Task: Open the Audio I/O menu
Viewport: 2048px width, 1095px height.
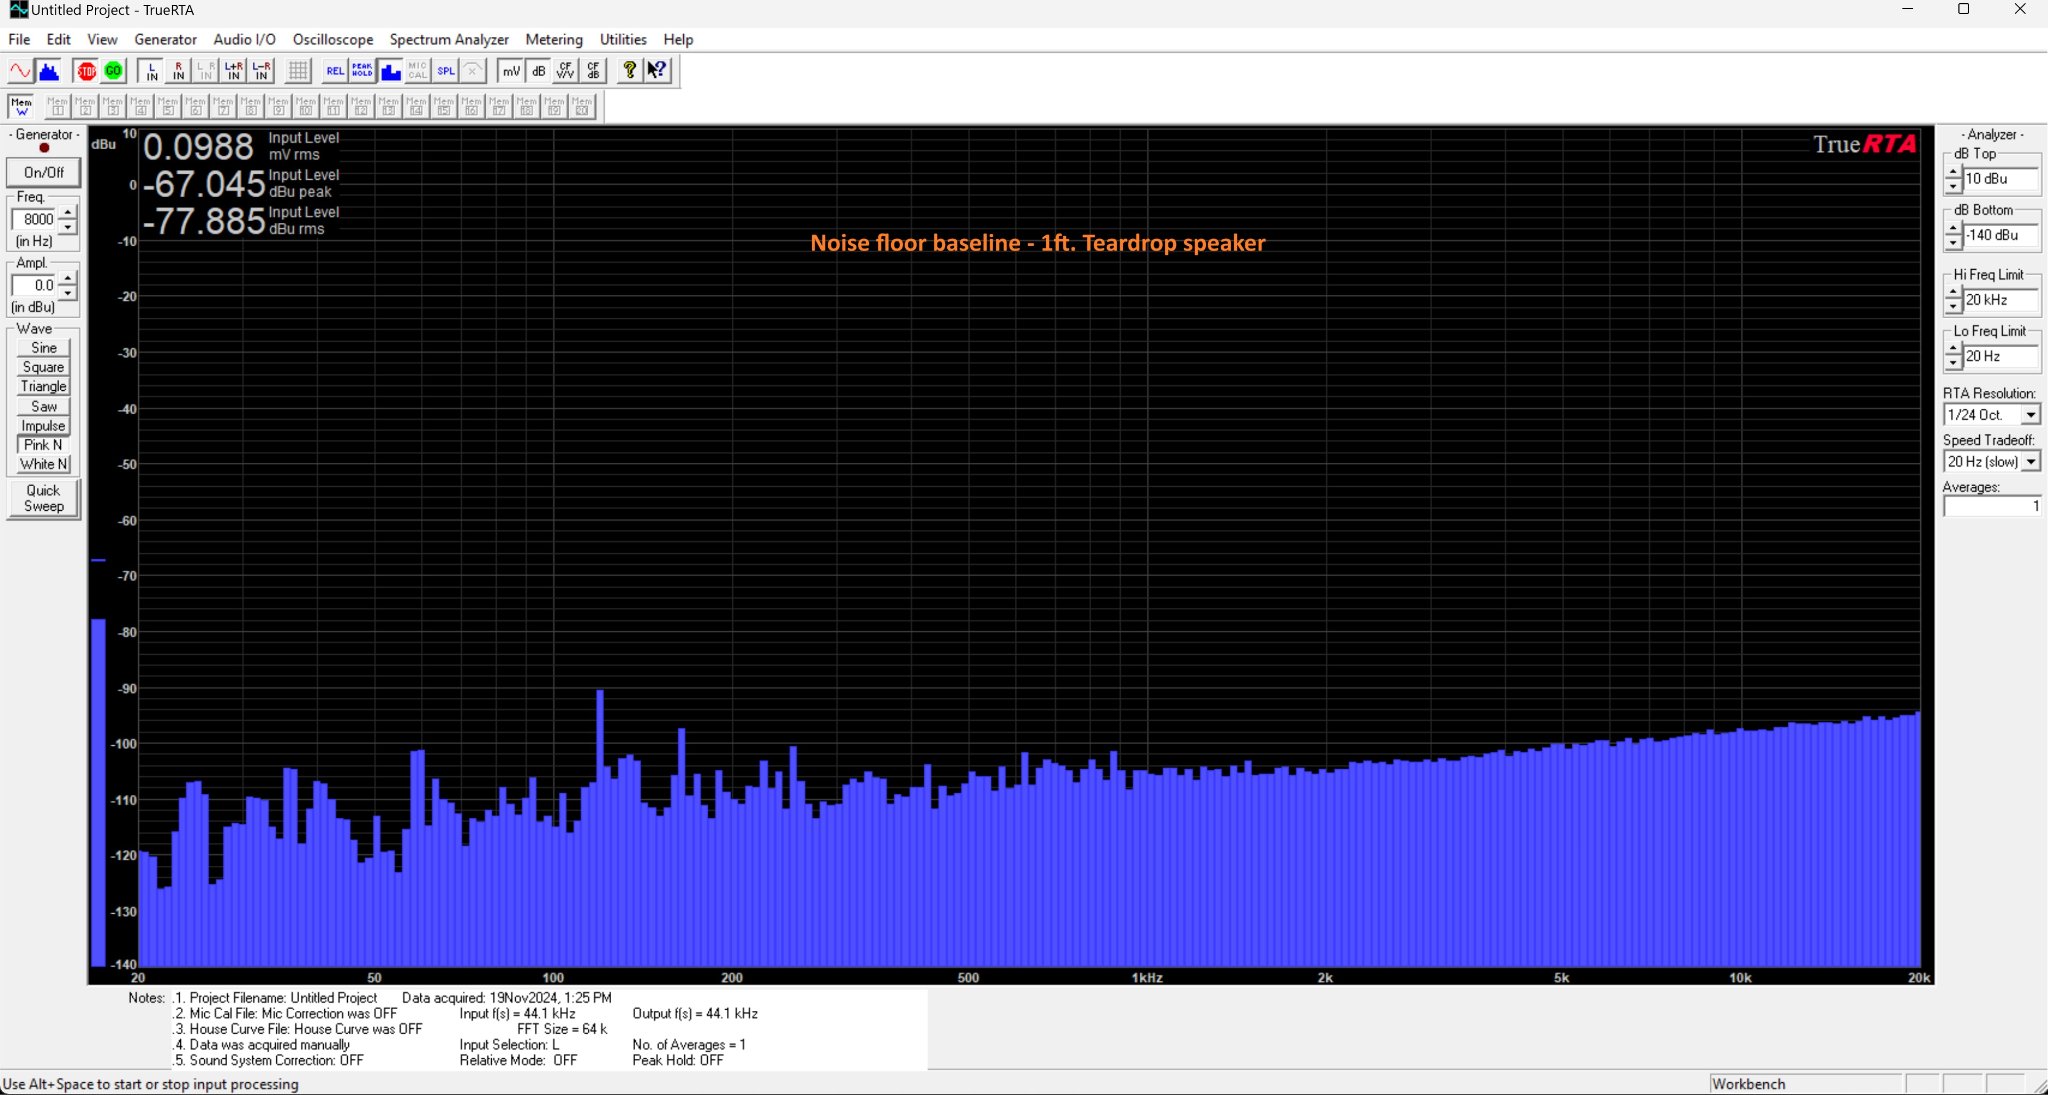Action: pyautogui.click(x=244, y=39)
